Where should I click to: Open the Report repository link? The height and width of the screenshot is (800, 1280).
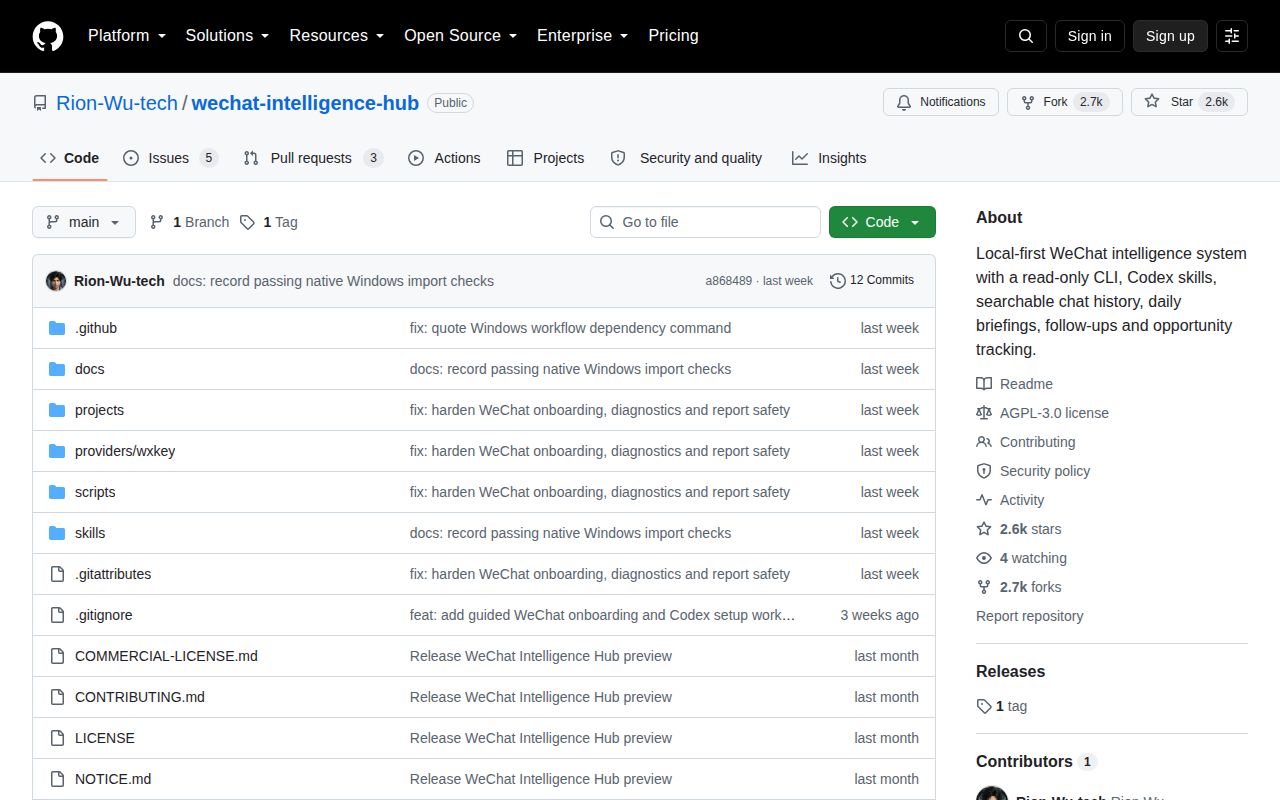1029,616
